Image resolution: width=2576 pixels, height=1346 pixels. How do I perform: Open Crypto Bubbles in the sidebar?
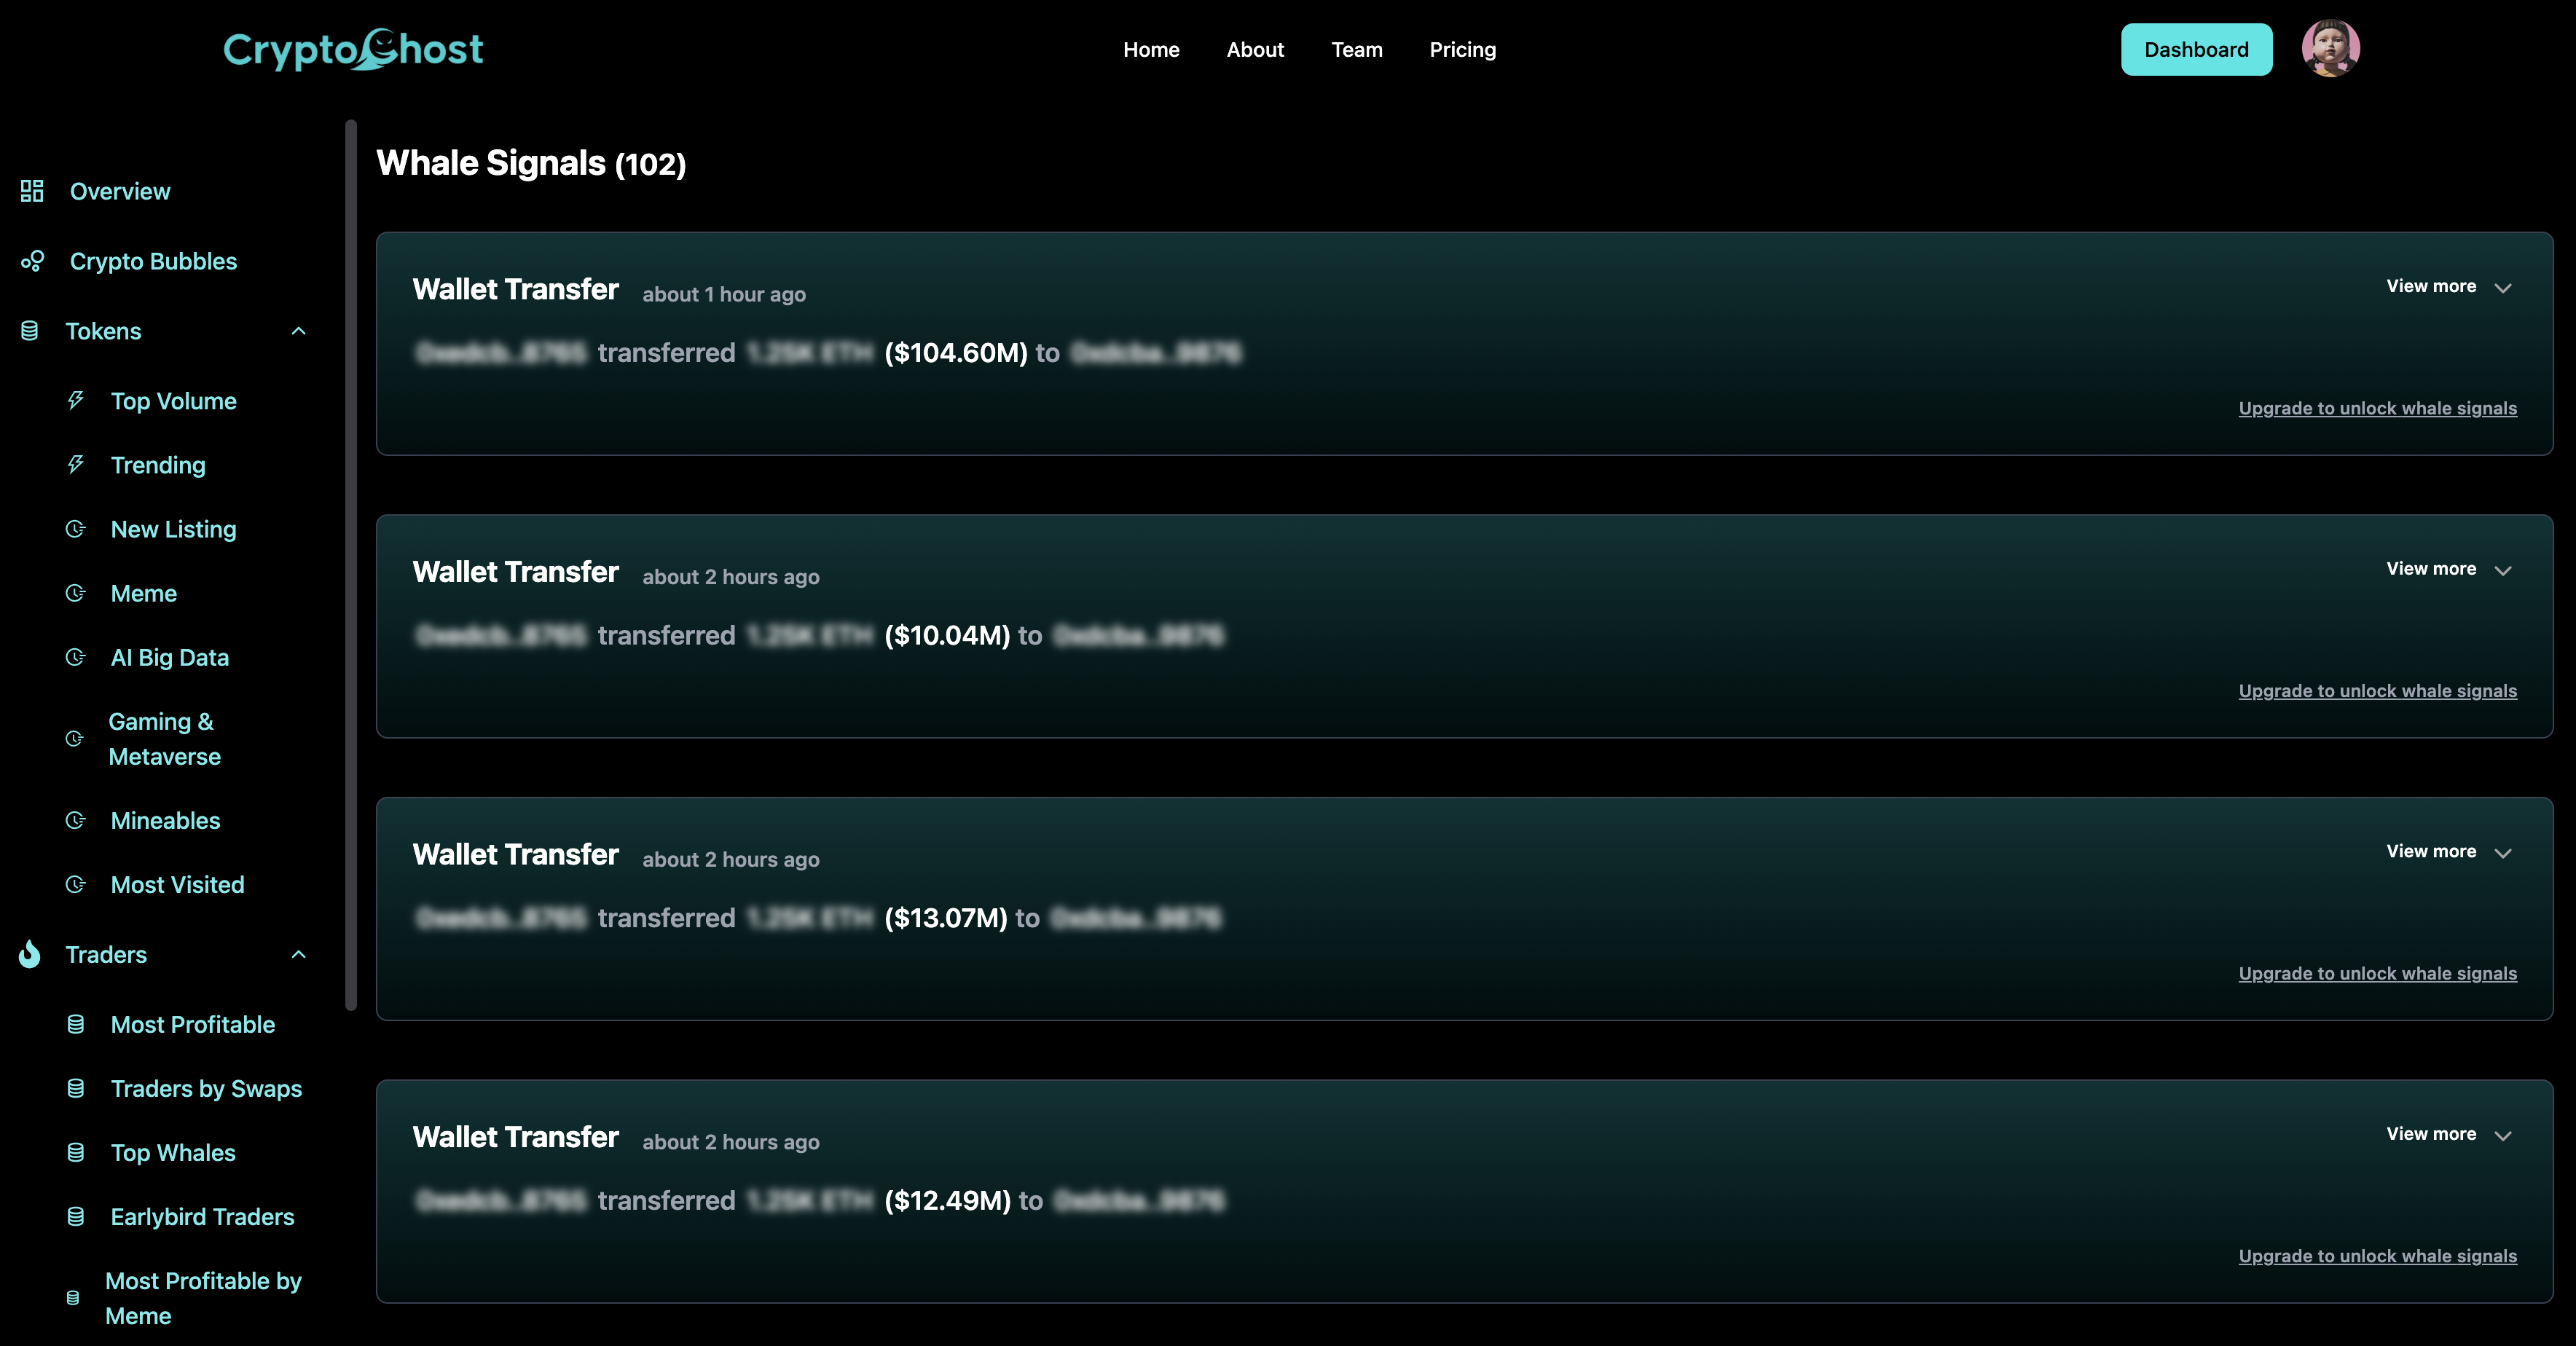[153, 261]
